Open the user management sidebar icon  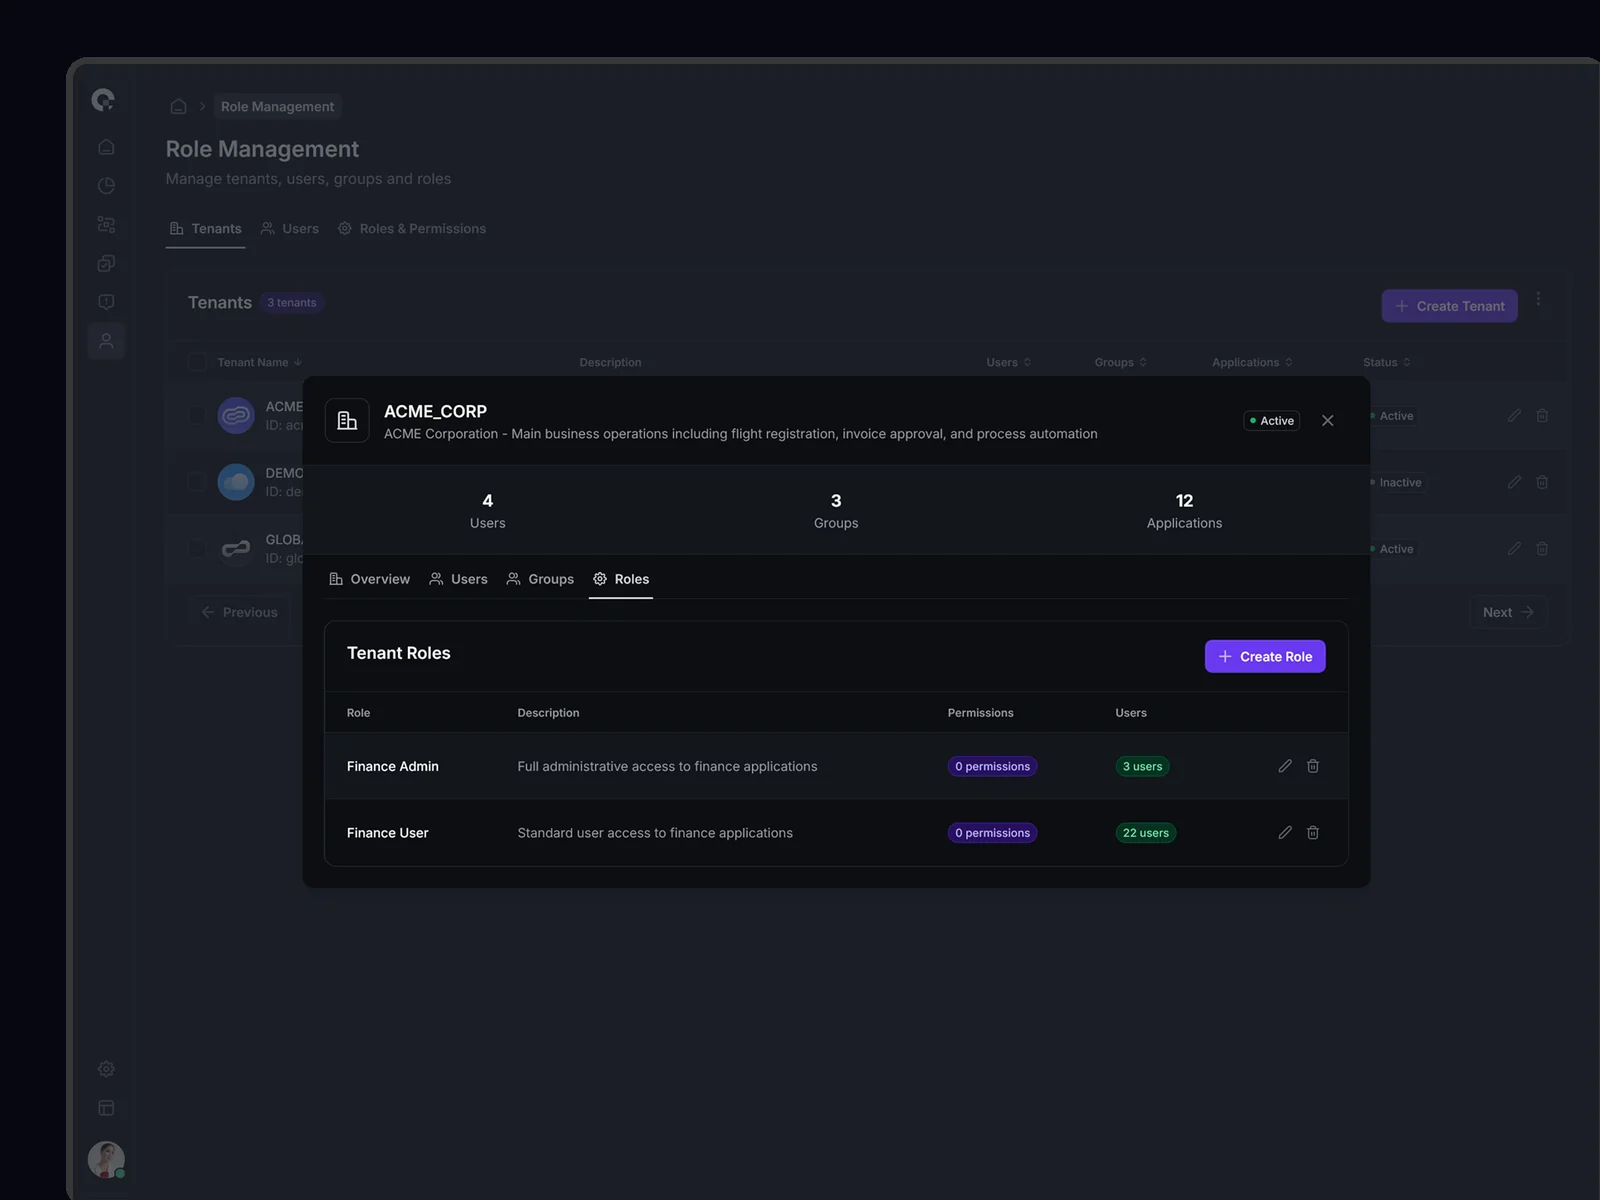click(106, 341)
